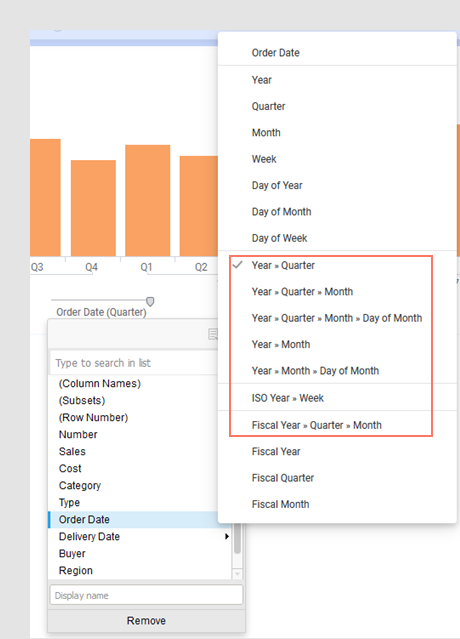The image size is (460, 639).
Task: Click the scrollbar down arrow in column list
Action: point(237,574)
